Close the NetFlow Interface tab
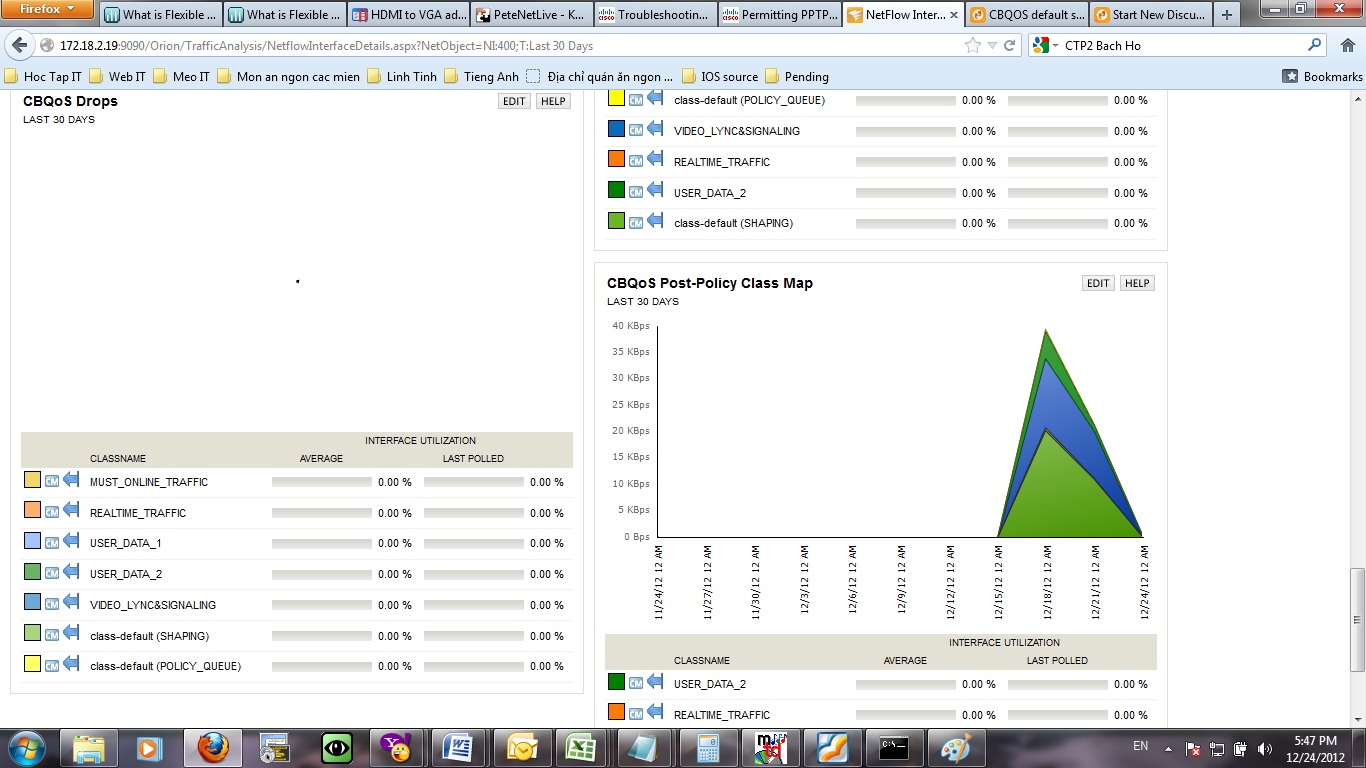Screen dimensions: 1366x768 tap(953, 15)
